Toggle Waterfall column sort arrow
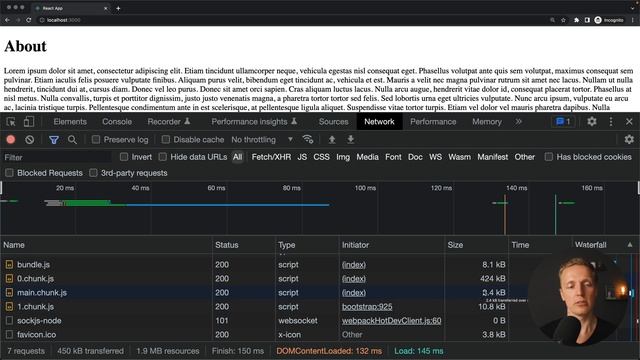This screenshot has width=640, height=360. pos(630,245)
